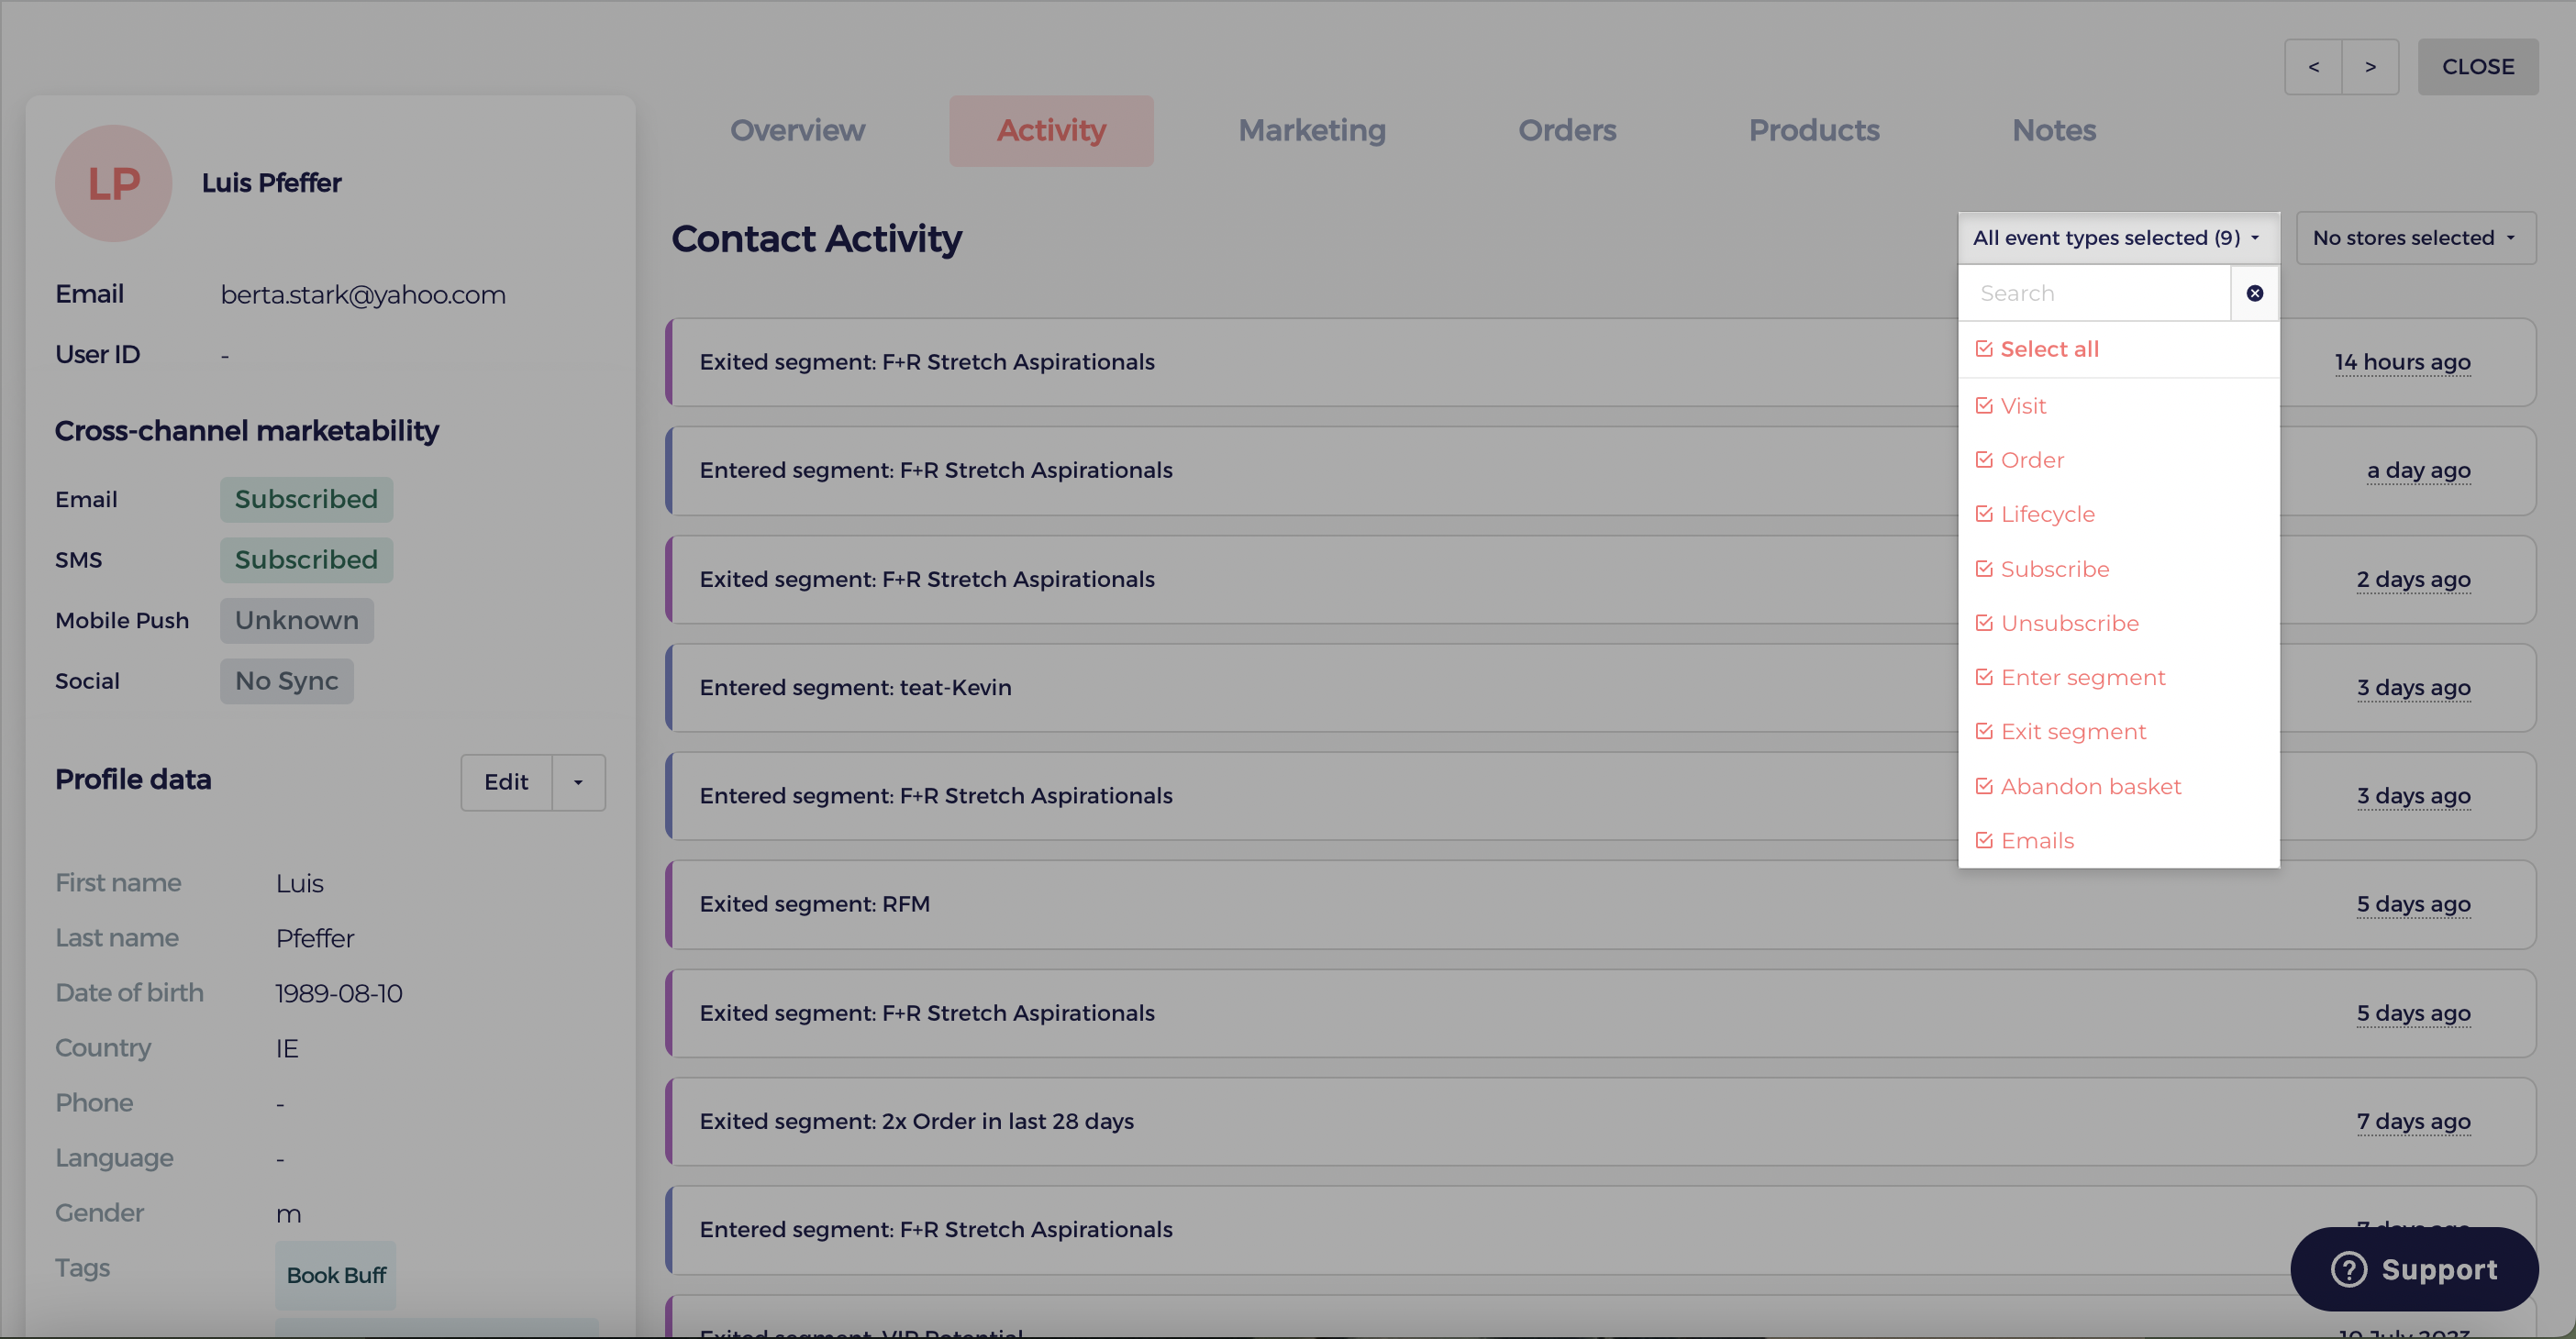Uncheck the Subscribe event type
This screenshot has width=2576, height=1339.
click(1984, 569)
